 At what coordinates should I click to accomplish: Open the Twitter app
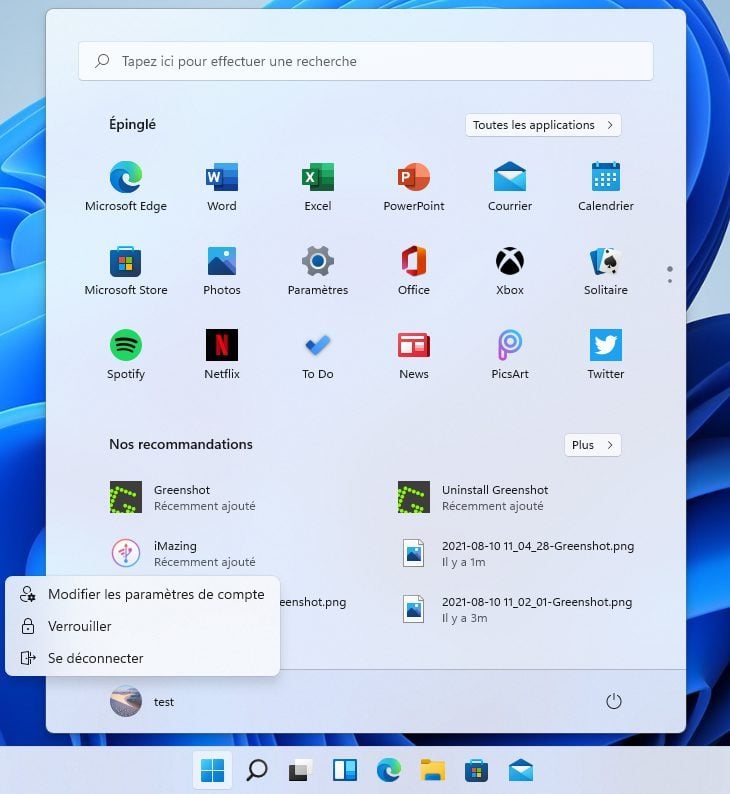[605, 354]
